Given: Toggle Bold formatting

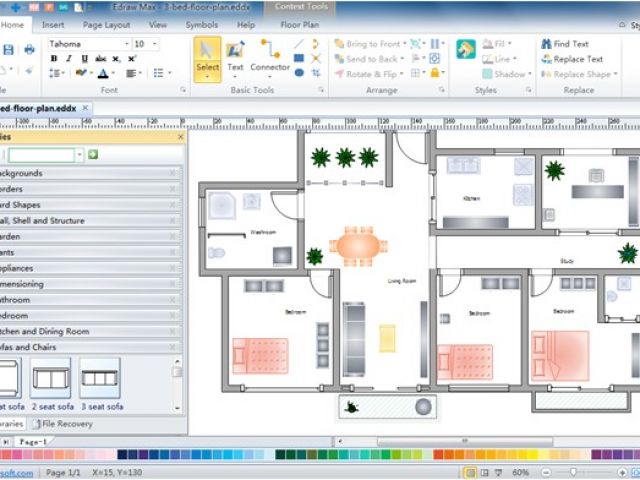Looking at the screenshot, I should 54,59.
